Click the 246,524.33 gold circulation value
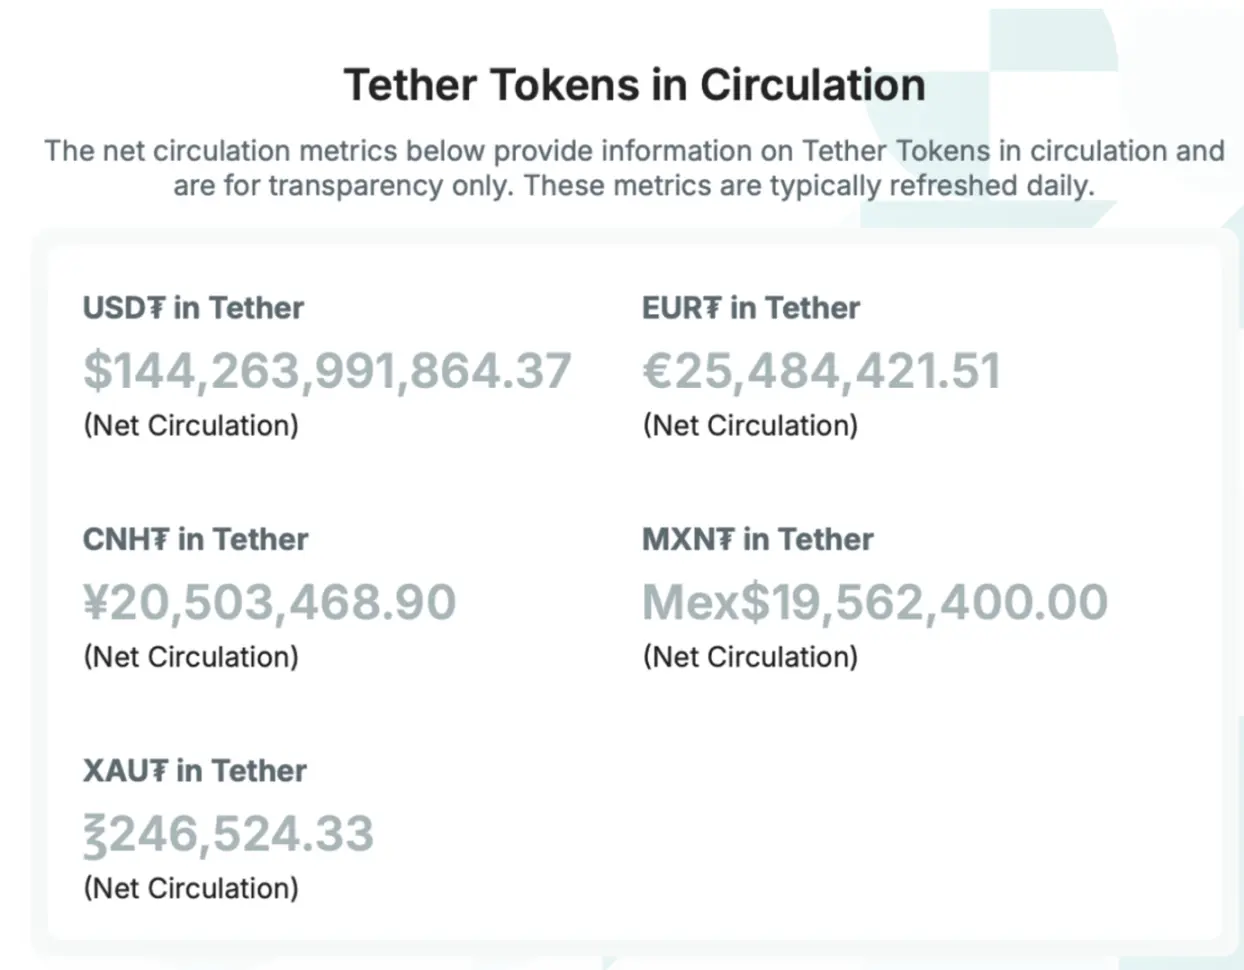The width and height of the screenshot is (1244, 970). pyautogui.click(x=240, y=834)
